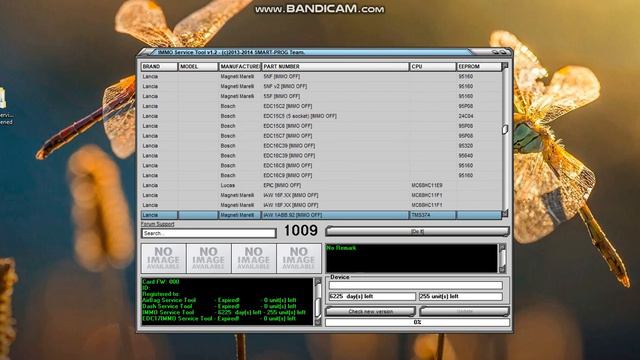This screenshot has height=360, width=640.
Task: Click the first NO IMAGE AVAILABLE thumbnail
Action: coord(164,258)
